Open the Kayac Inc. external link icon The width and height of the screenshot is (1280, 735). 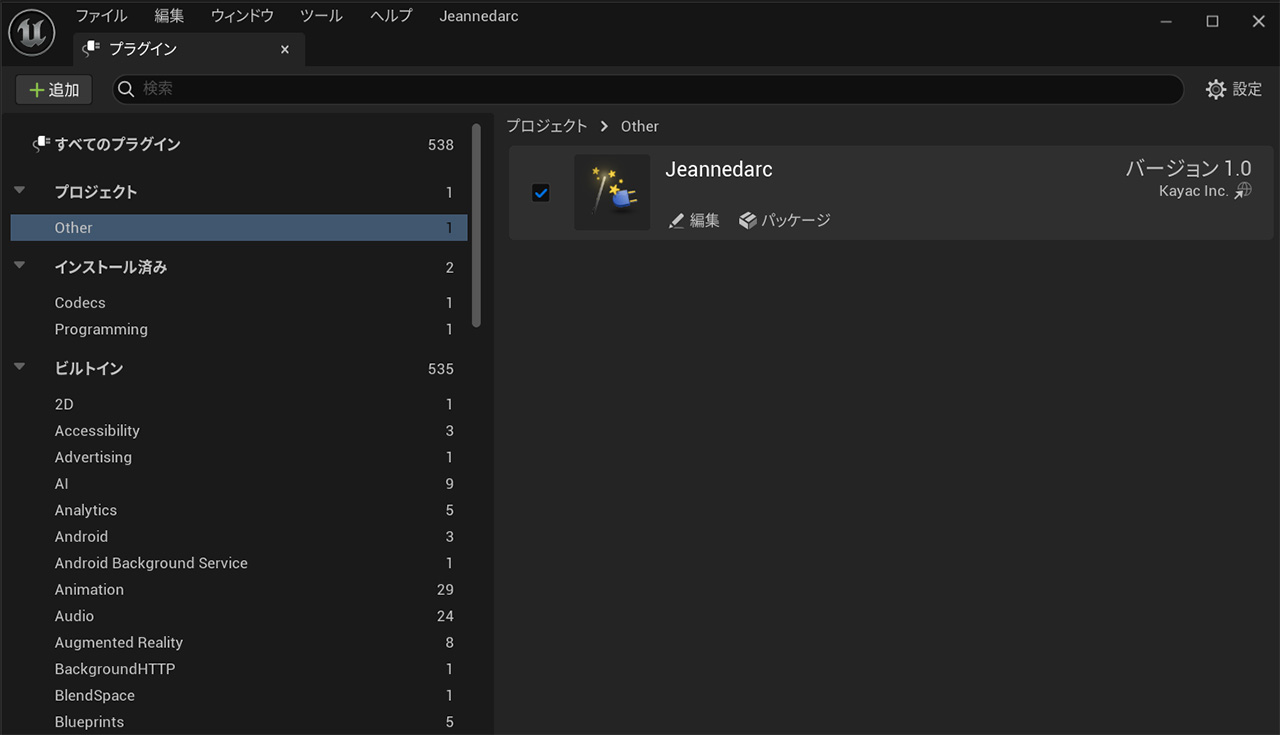click(x=1243, y=191)
